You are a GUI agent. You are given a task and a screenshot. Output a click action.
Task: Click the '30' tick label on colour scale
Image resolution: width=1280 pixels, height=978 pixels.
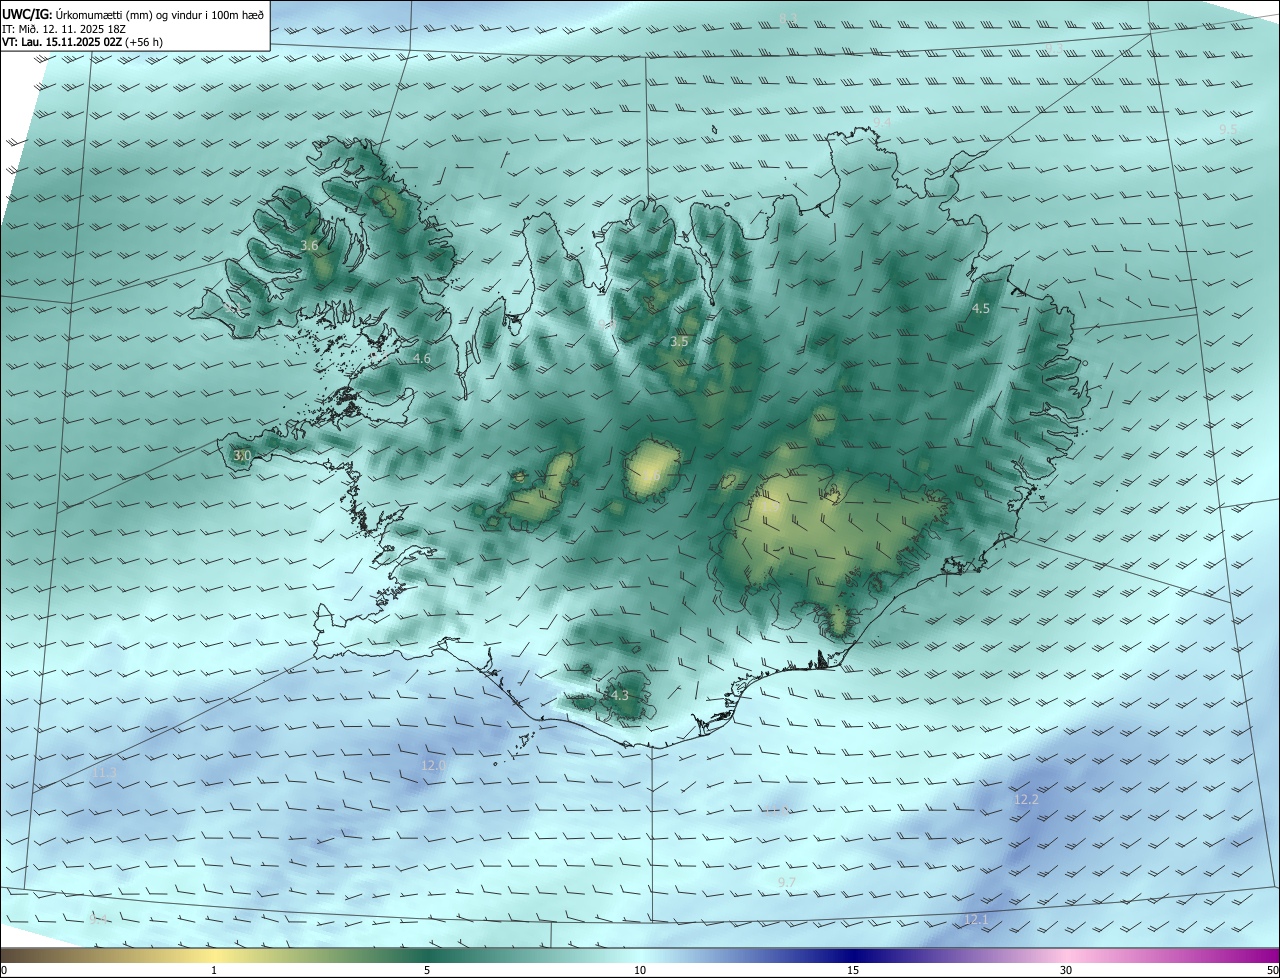(x=1066, y=971)
